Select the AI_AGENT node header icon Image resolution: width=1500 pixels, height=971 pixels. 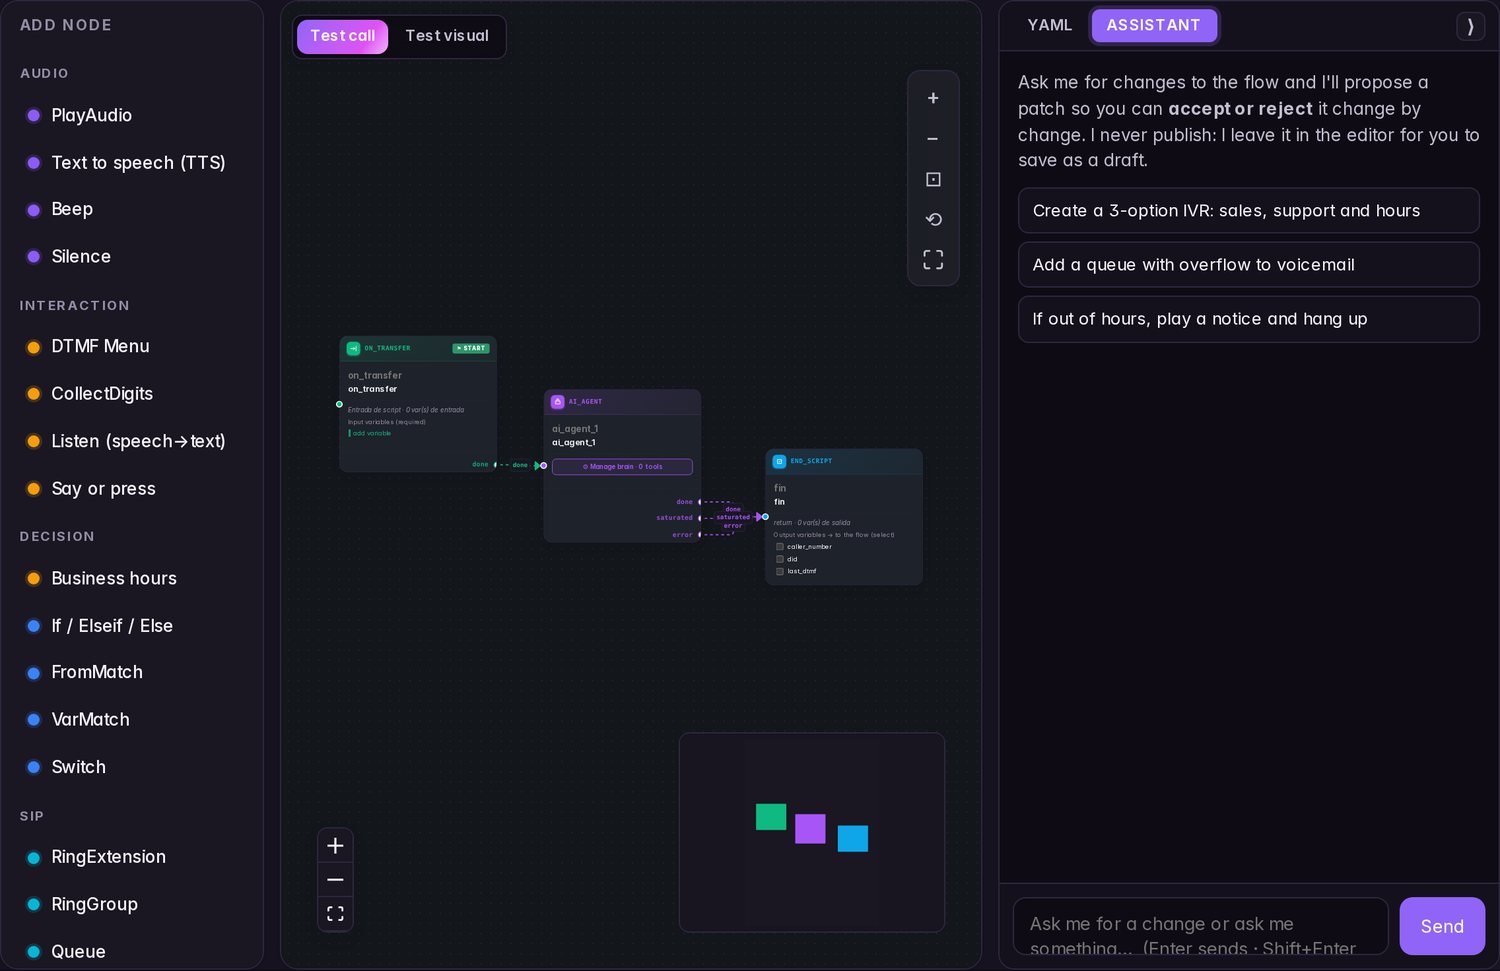(x=558, y=402)
